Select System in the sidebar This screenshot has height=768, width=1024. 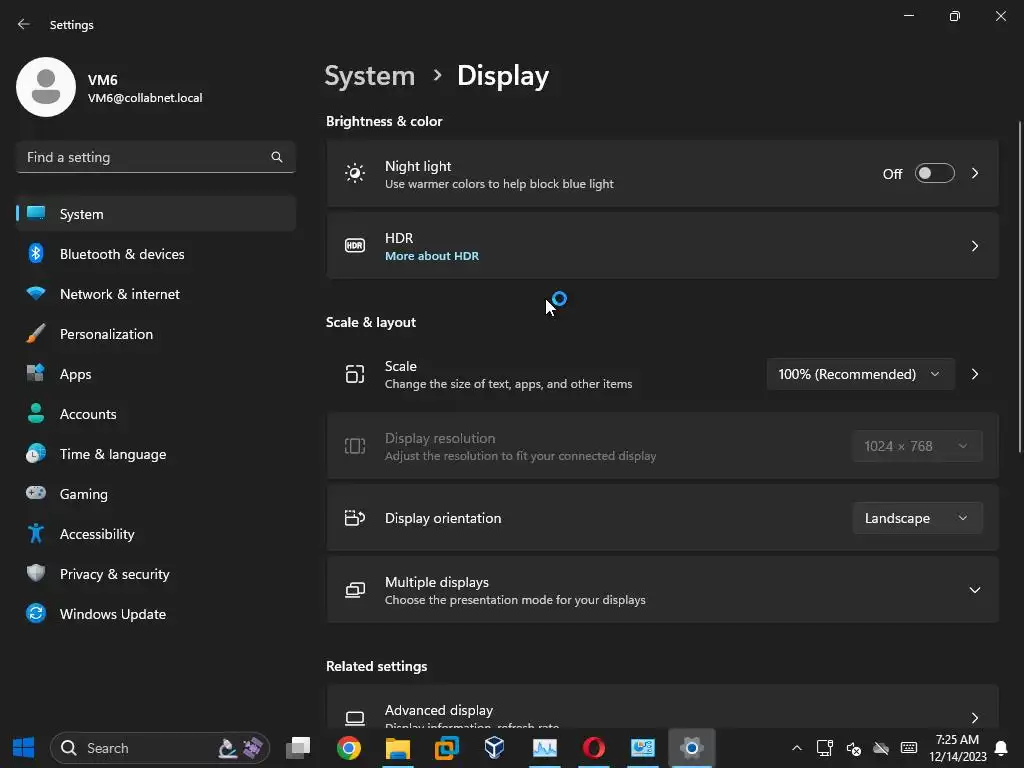pyautogui.click(x=156, y=214)
